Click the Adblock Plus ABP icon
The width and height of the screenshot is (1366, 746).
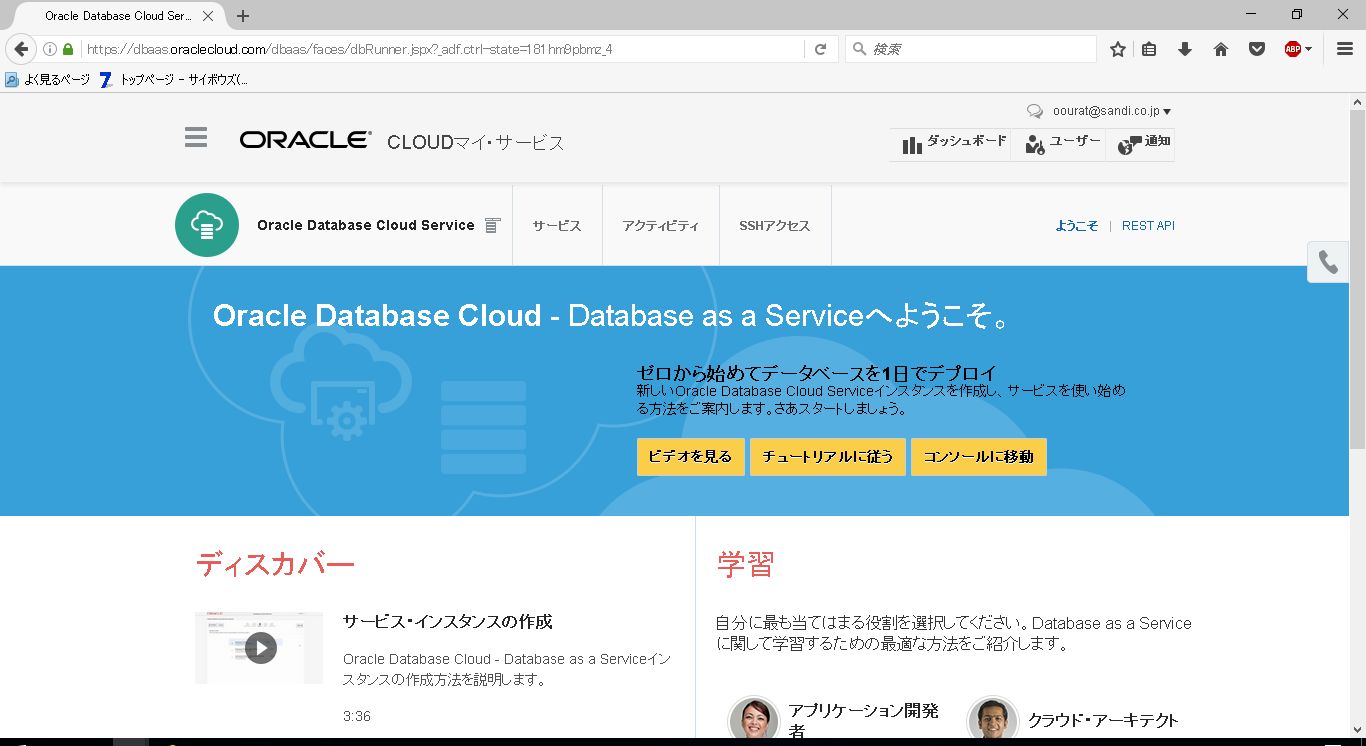coord(1293,49)
